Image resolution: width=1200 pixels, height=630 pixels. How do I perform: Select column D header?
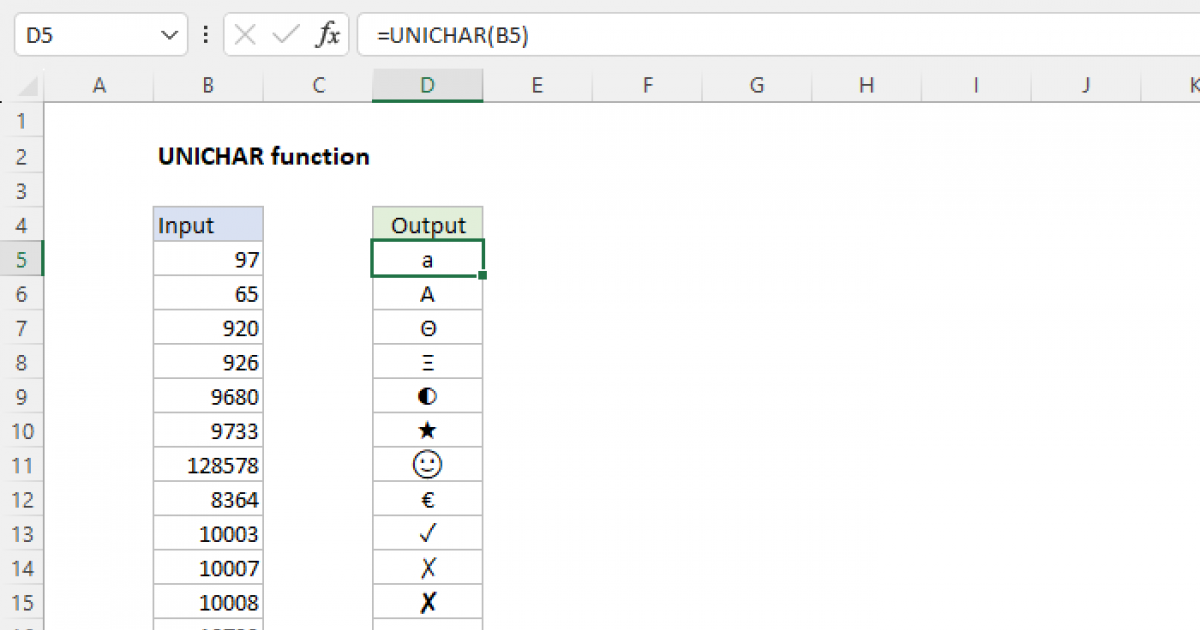click(427, 85)
